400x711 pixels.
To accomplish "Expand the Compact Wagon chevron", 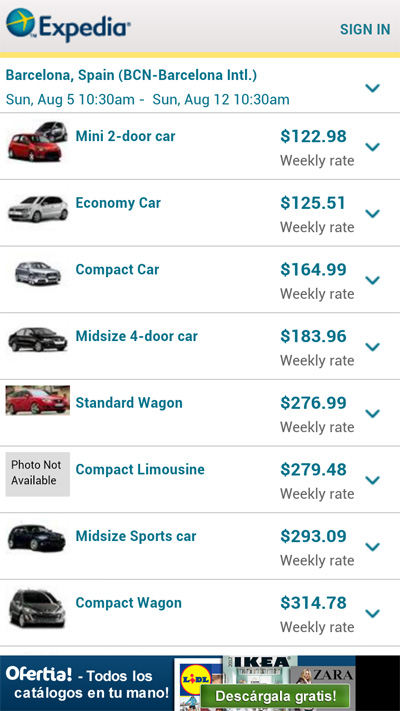I will click(x=373, y=613).
